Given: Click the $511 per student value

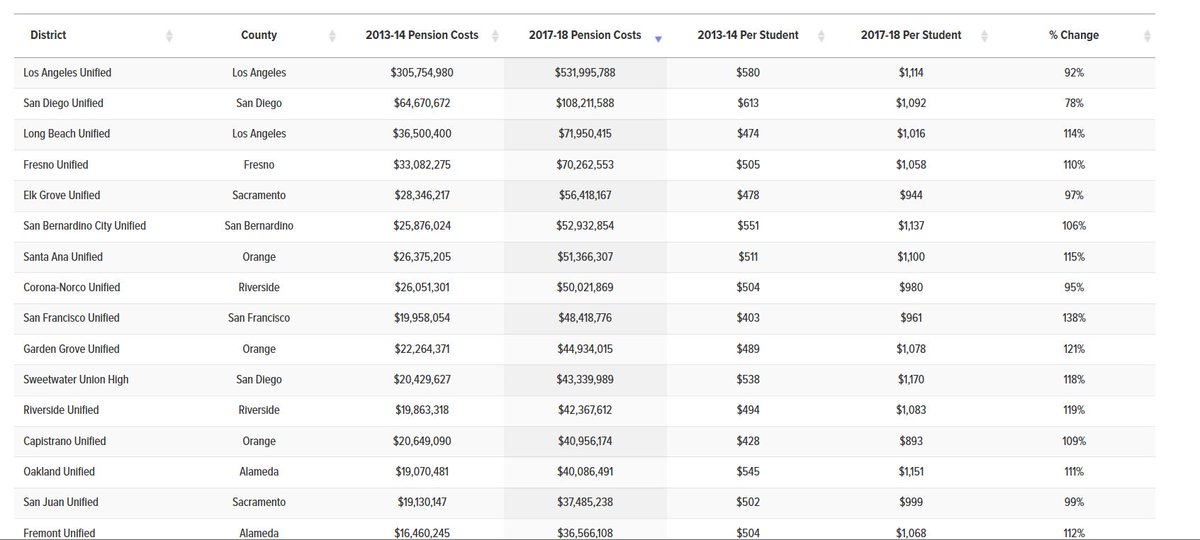Looking at the screenshot, I should pyautogui.click(x=748, y=257).
